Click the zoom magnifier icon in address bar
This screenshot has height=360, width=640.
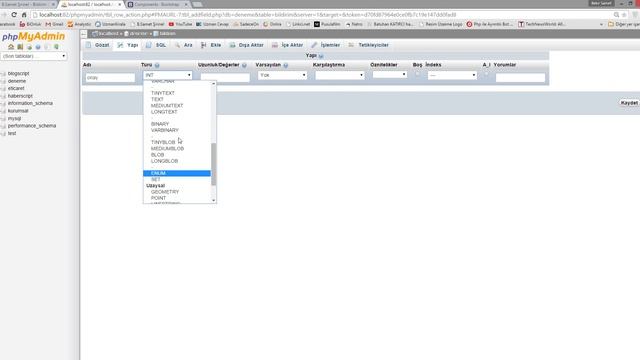[x=616, y=15]
